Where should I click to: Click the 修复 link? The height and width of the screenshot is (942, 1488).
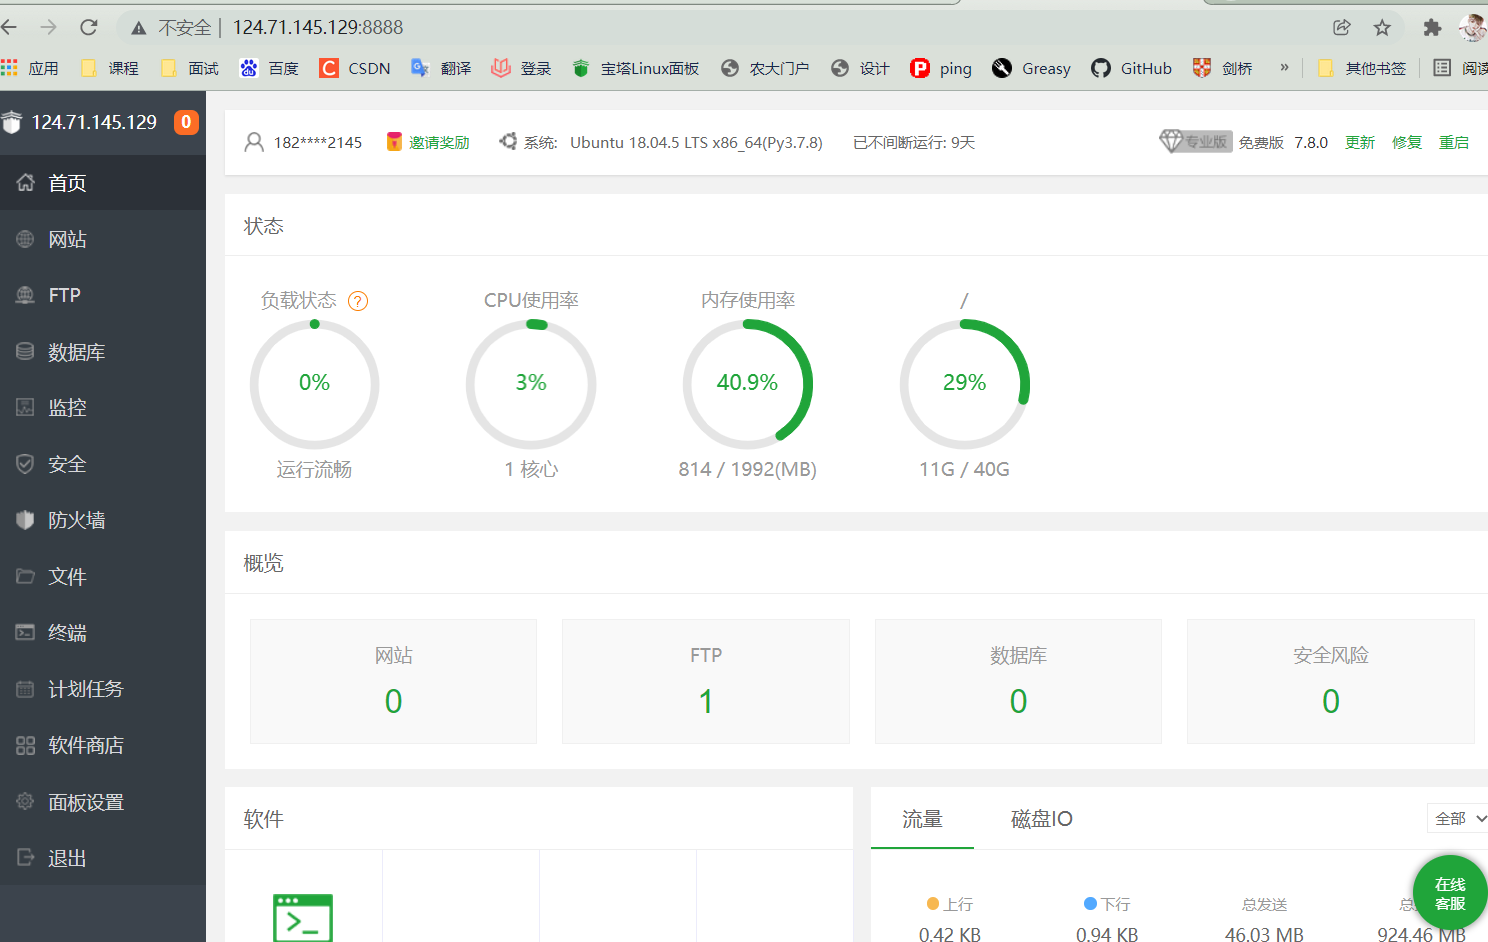tap(1407, 142)
